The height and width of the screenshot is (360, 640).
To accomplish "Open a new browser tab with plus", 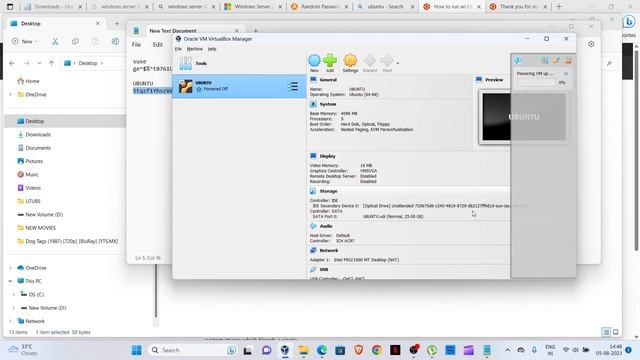I will [x=559, y=7].
